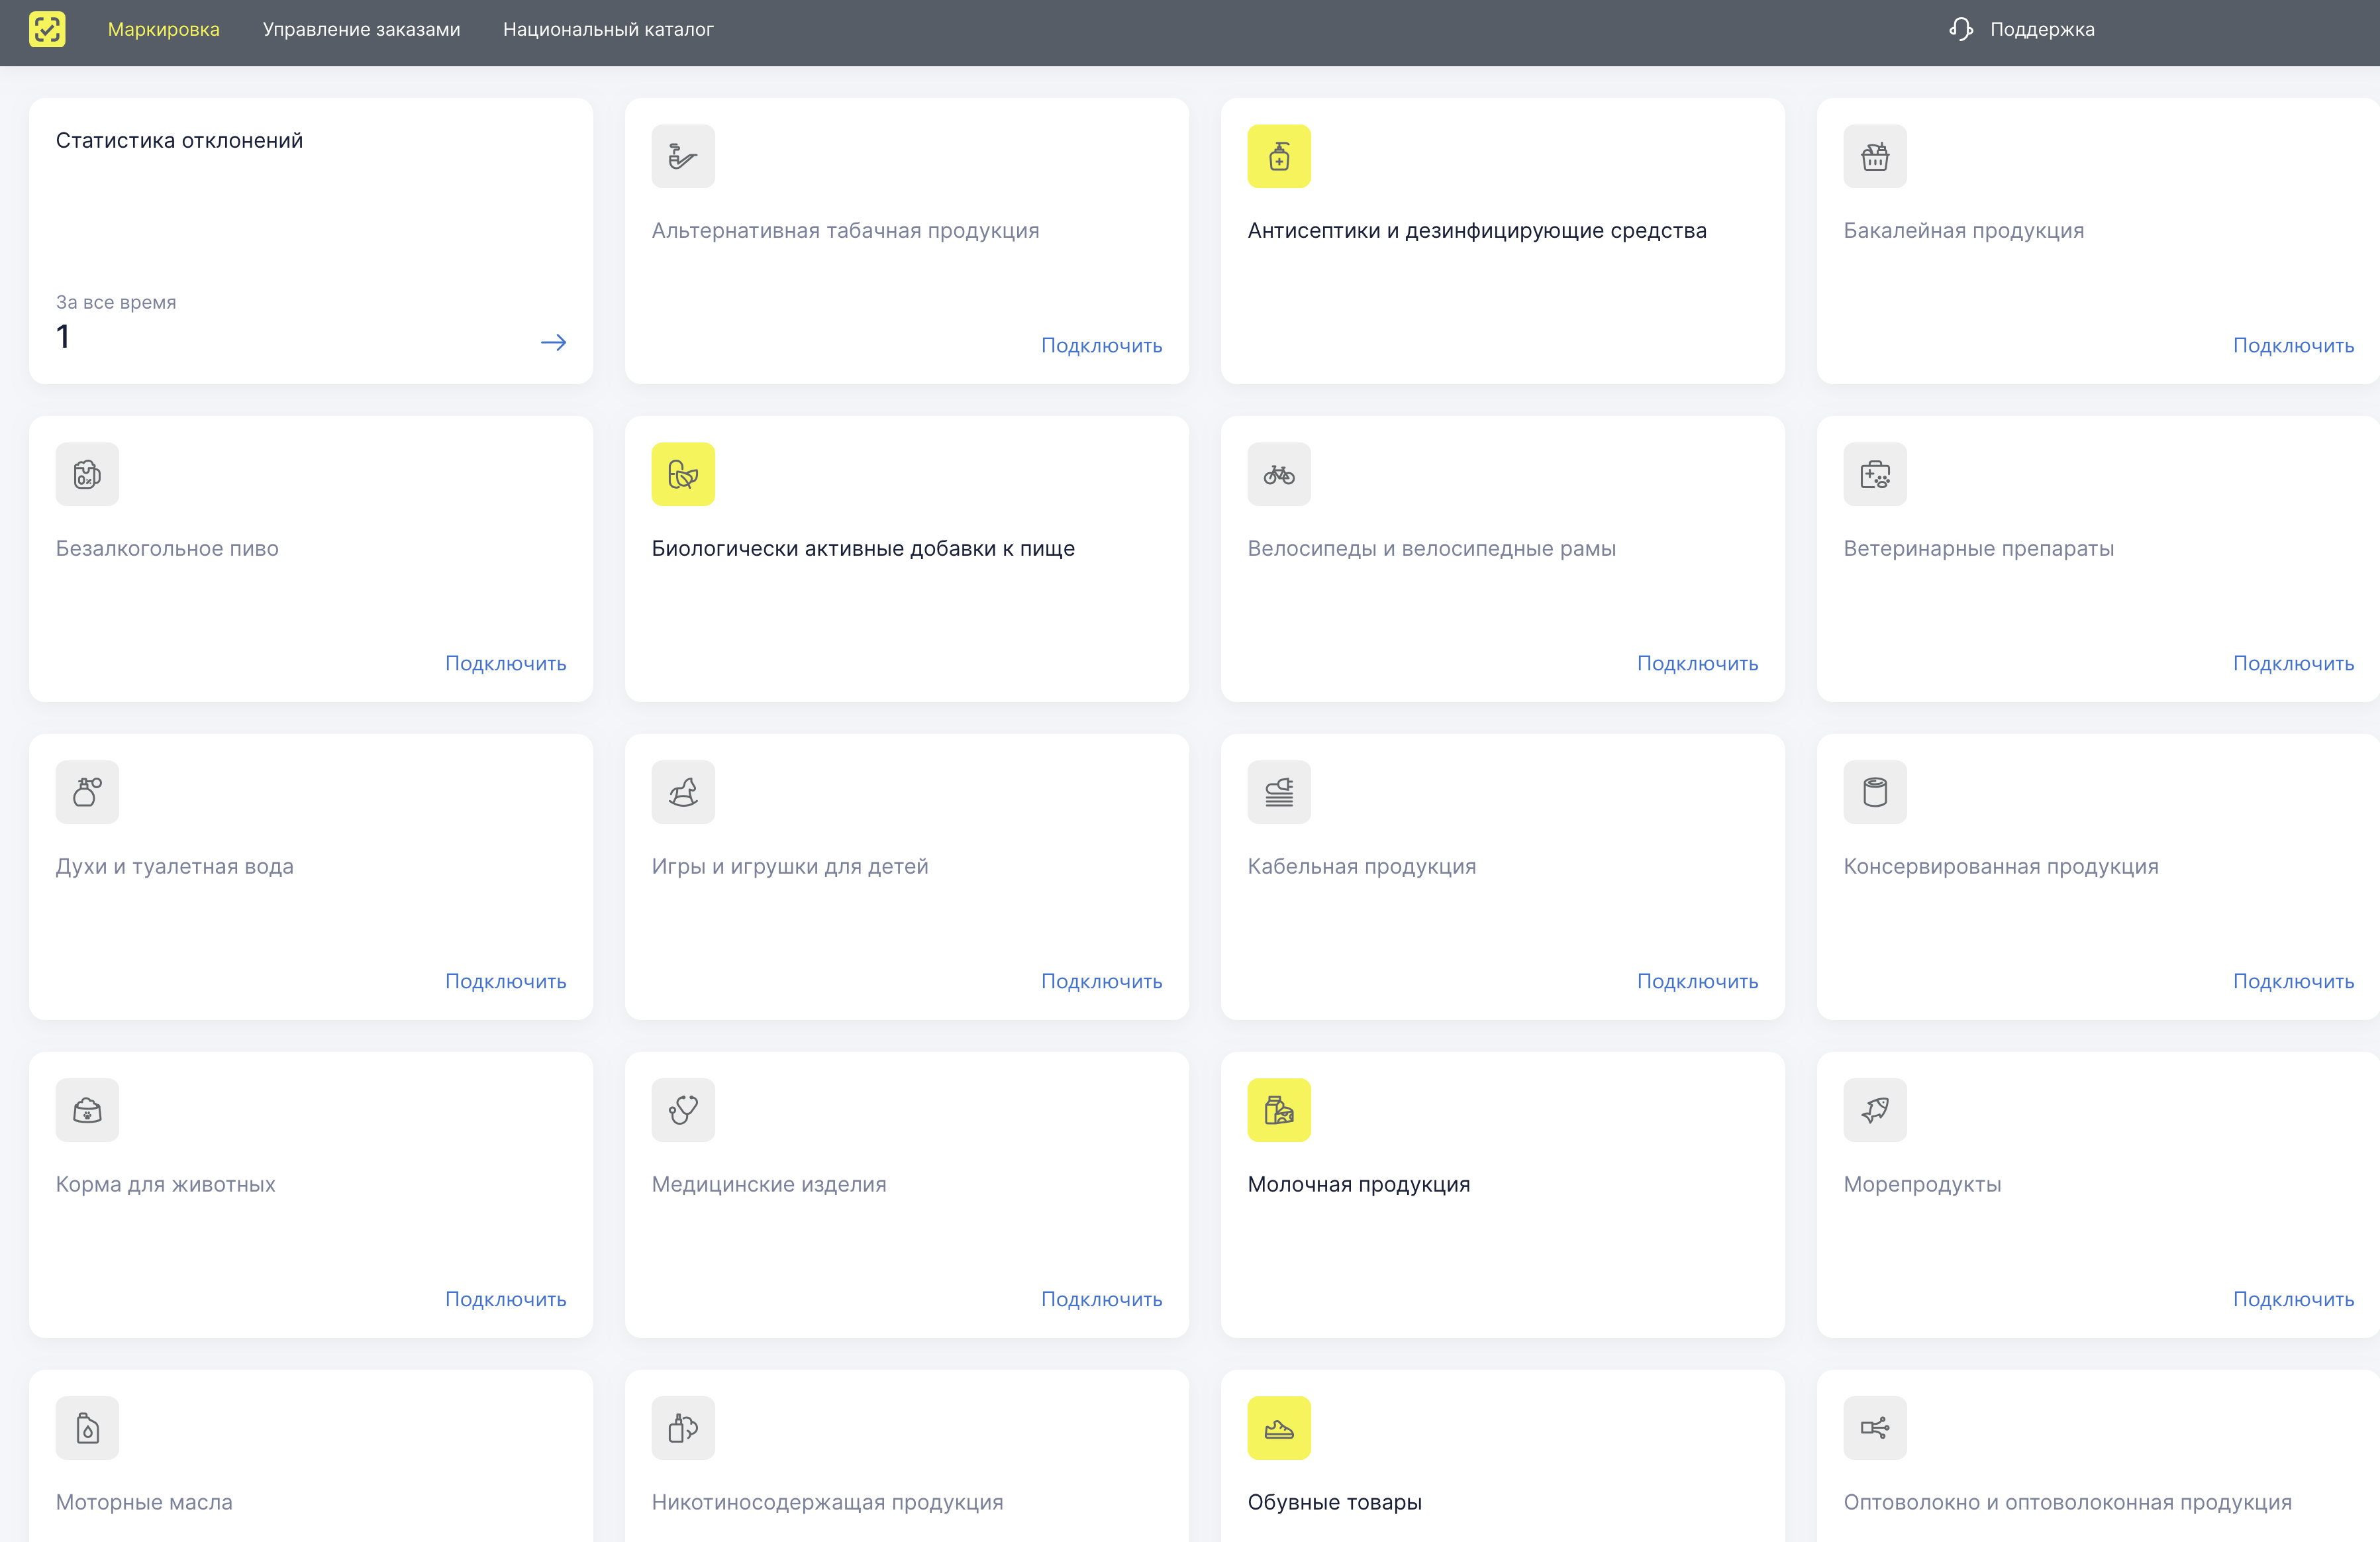Select the Ветеринарные препараты card title

[x=1978, y=549]
